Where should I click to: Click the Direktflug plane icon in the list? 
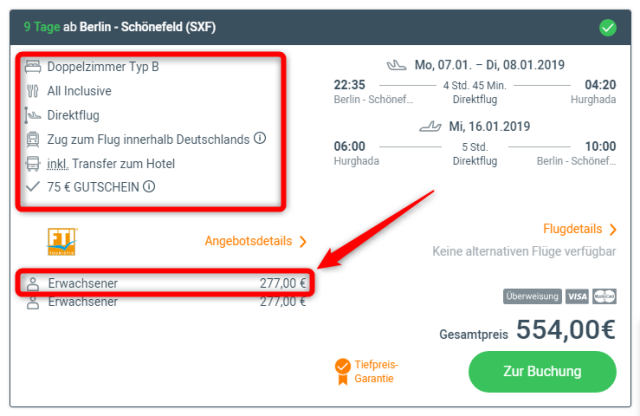tap(33, 115)
